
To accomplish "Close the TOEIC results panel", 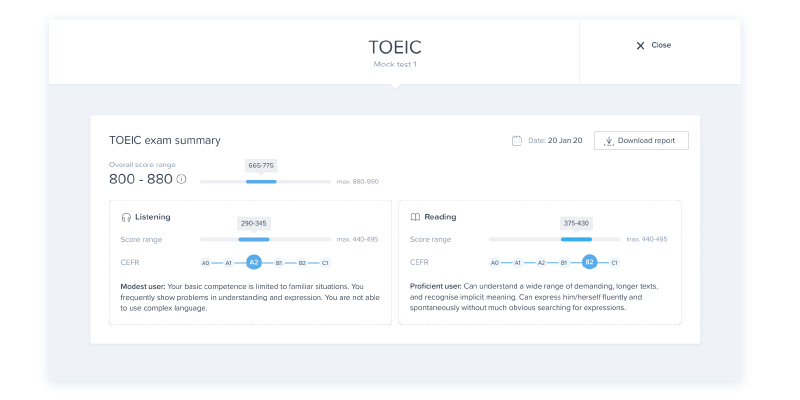I will coord(654,45).
